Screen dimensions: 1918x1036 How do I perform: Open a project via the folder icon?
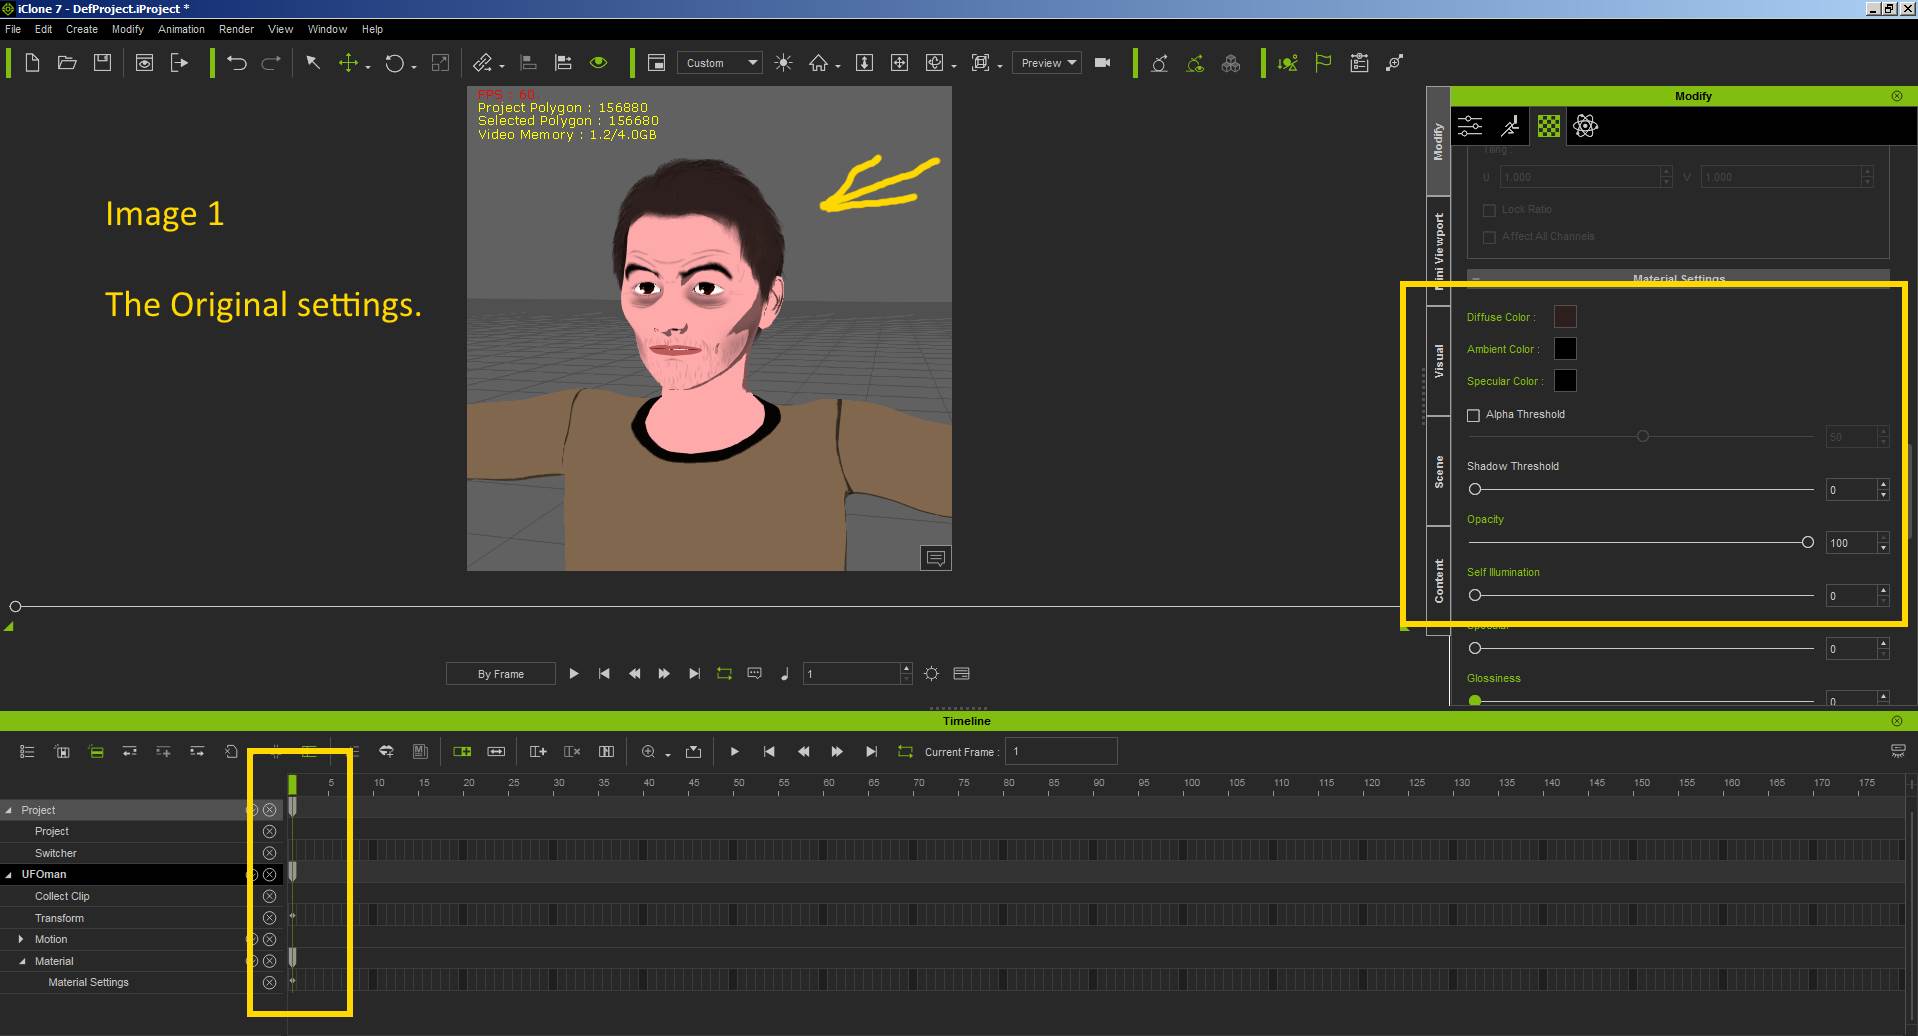pyautogui.click(x=67, y=63)
